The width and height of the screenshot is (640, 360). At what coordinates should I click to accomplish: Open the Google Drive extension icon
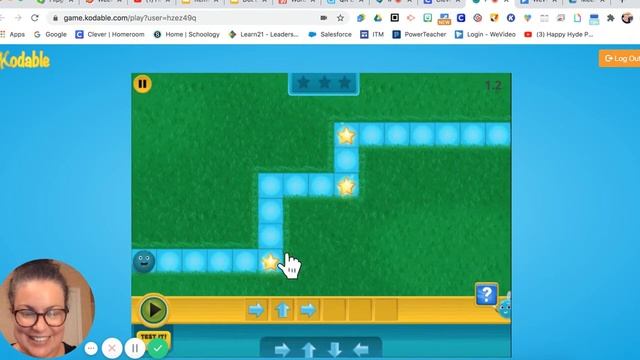[x=378, y=18]
